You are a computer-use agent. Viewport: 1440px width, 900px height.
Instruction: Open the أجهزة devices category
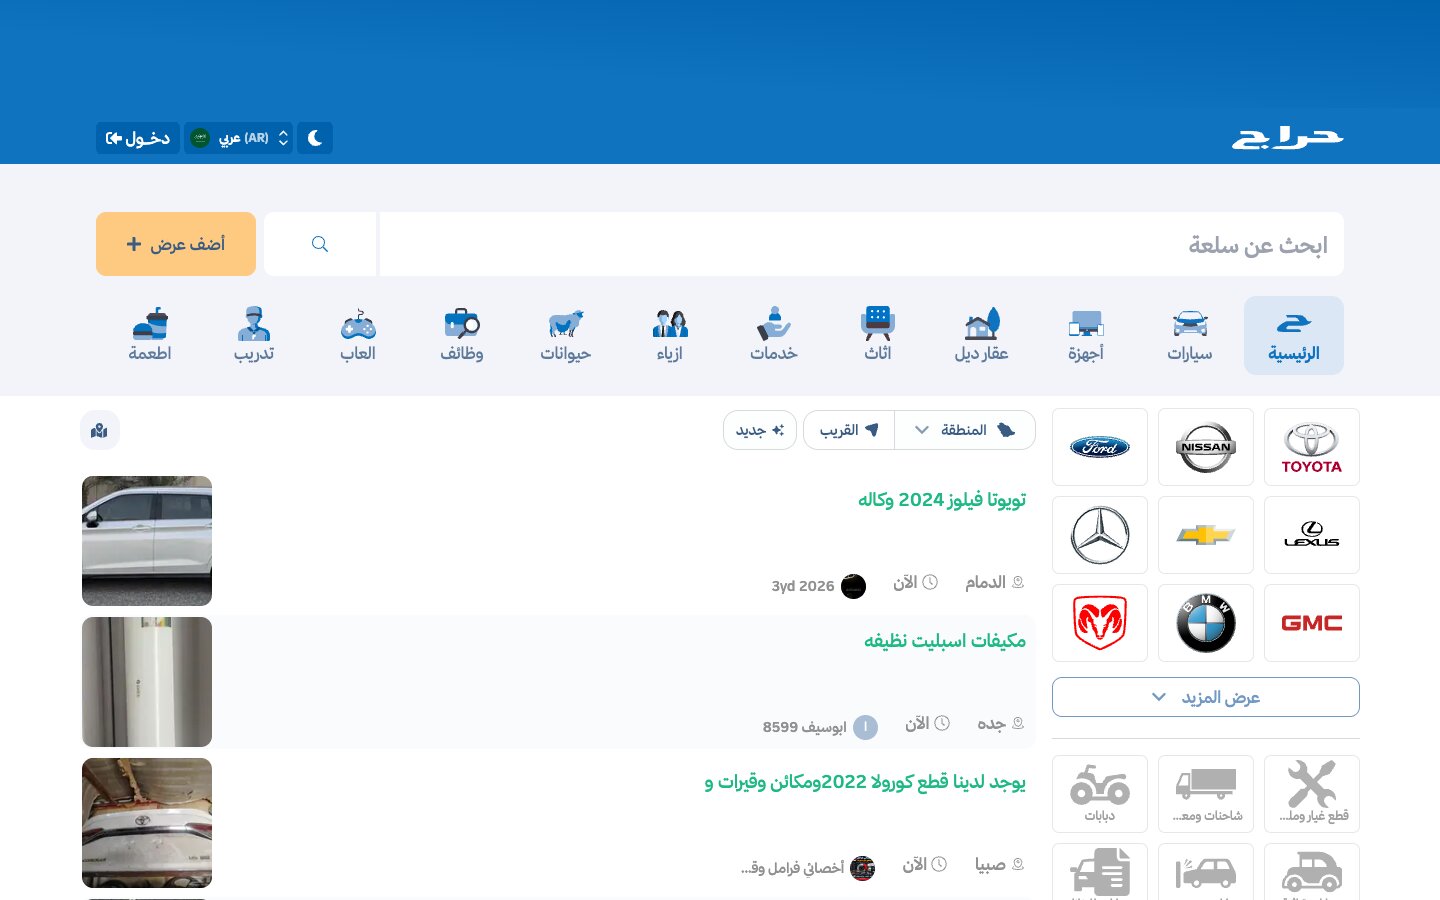pos(1086,336)
